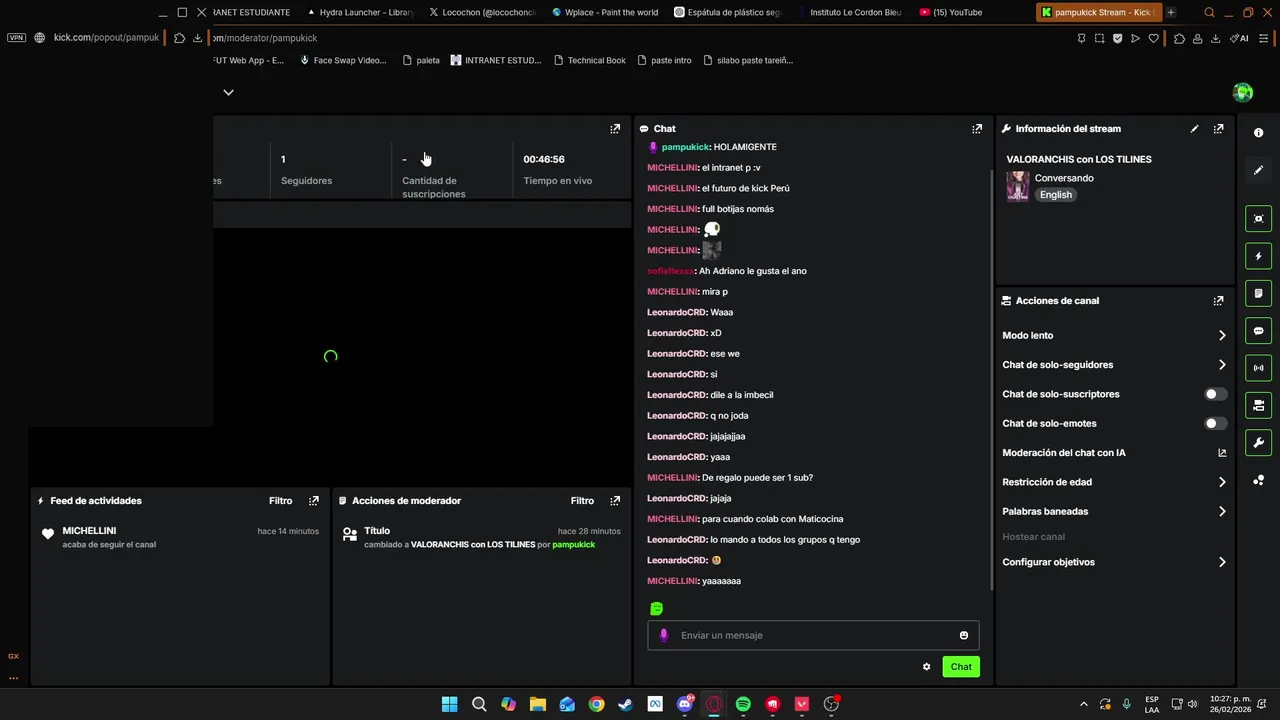Open Windows Start menu
1280x720 pixels.
(449, 704)
